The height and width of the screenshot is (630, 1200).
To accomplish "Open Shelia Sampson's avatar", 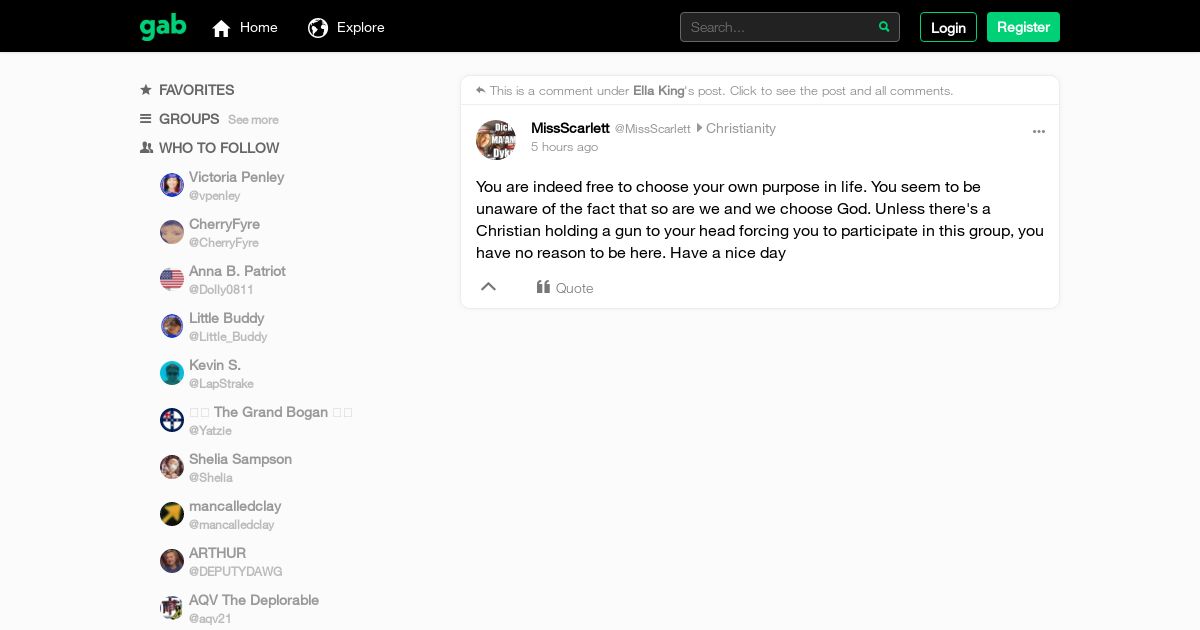I will pyautogui.click(x=172, y=467).
